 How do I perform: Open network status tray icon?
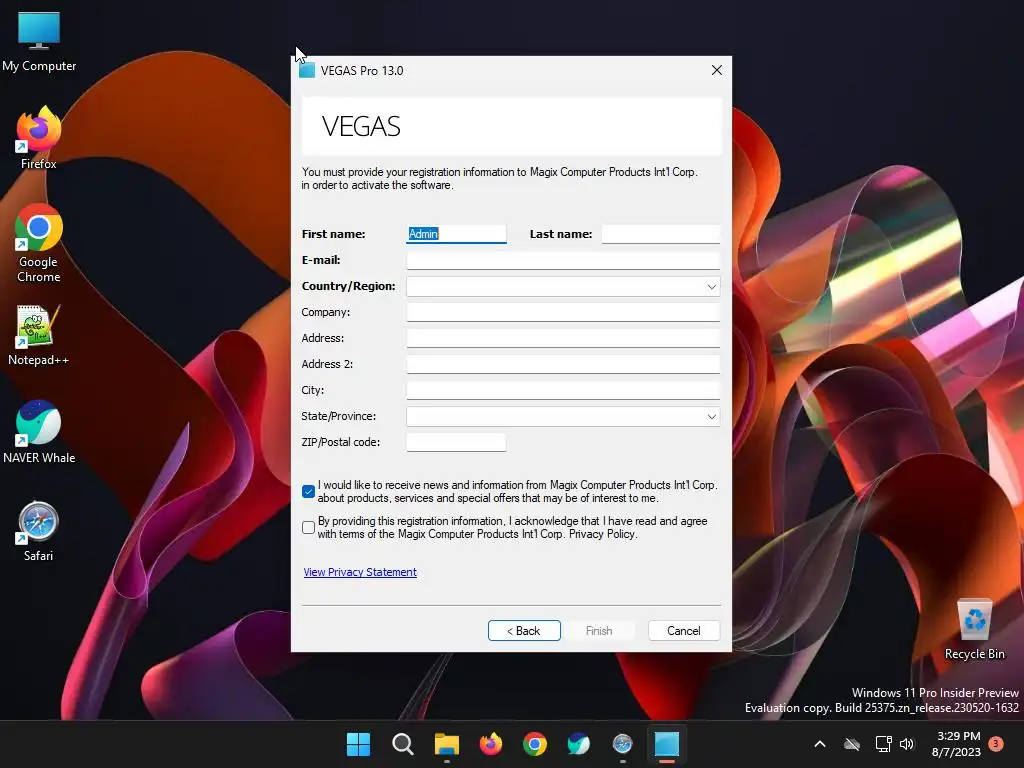tap(883, 744)
